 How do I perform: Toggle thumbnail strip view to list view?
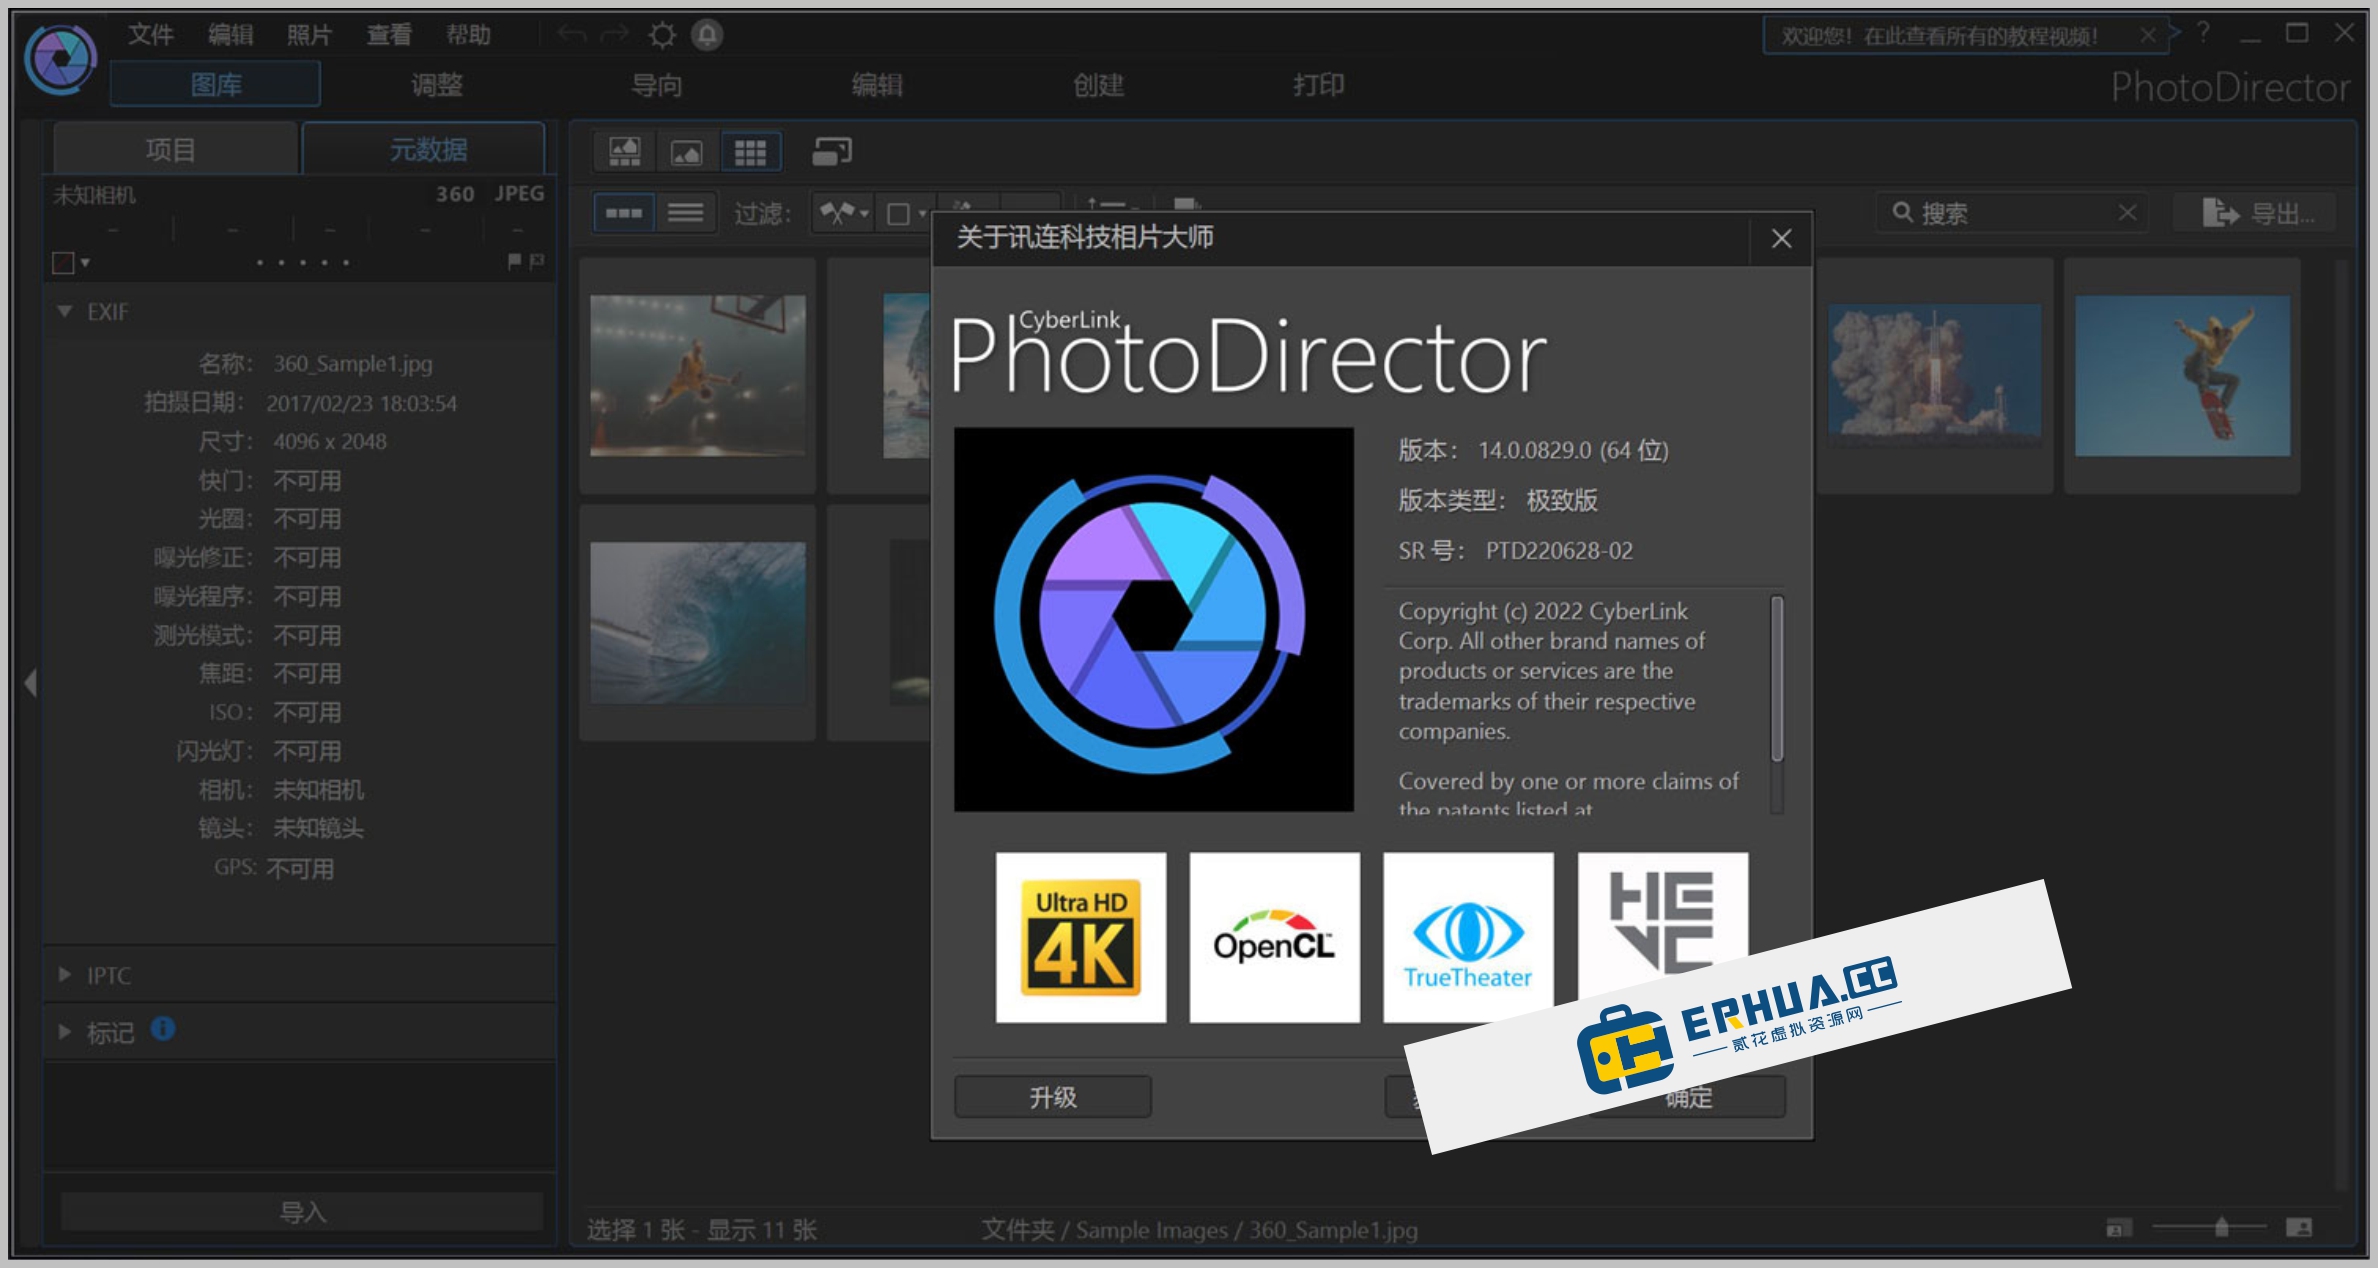point(687,213)
